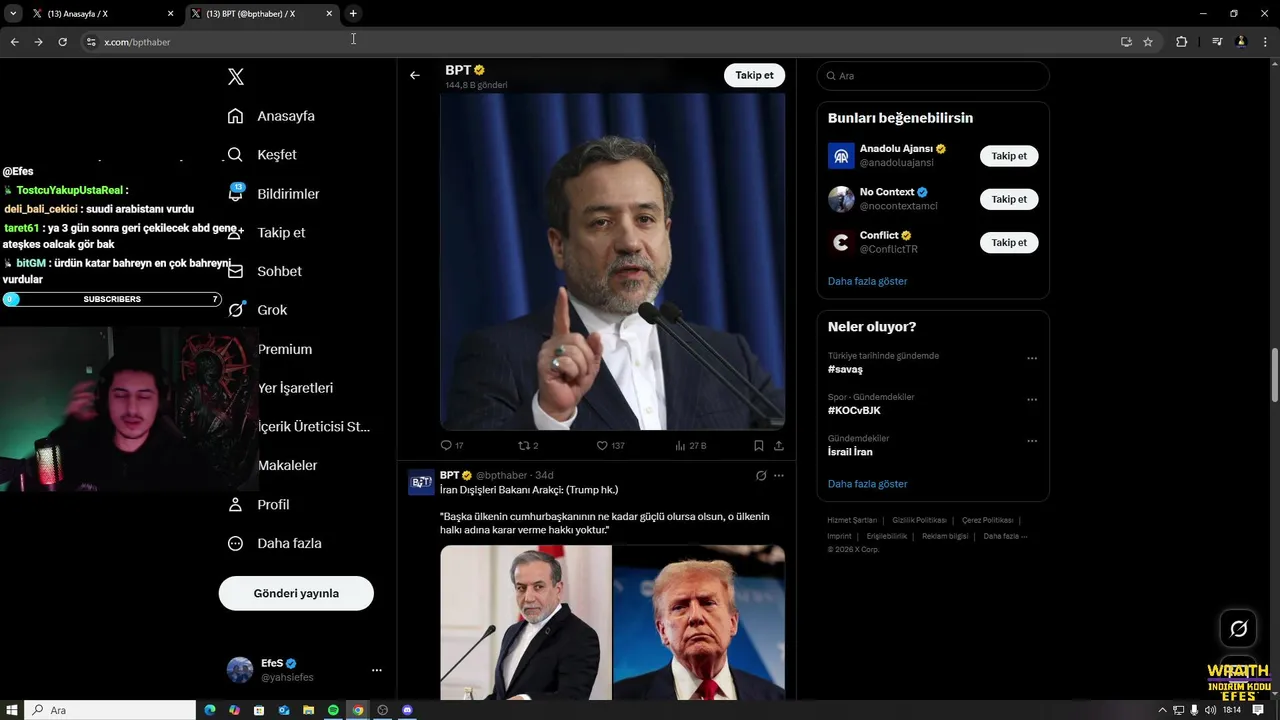
Task: Open options for İsrail İran trend
Action: coord(1032,441)
